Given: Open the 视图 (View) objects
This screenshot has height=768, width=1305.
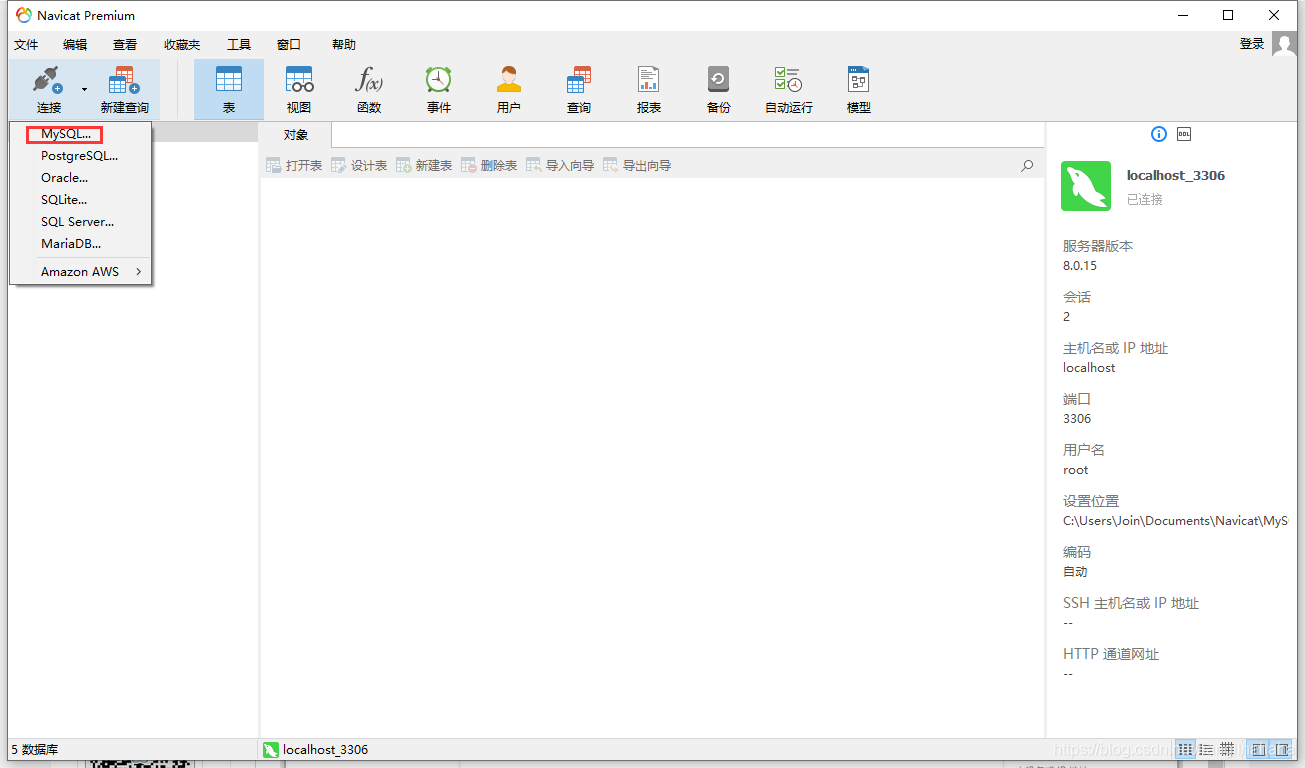Looking at the screenshot, I should click(x=299, y=89).
